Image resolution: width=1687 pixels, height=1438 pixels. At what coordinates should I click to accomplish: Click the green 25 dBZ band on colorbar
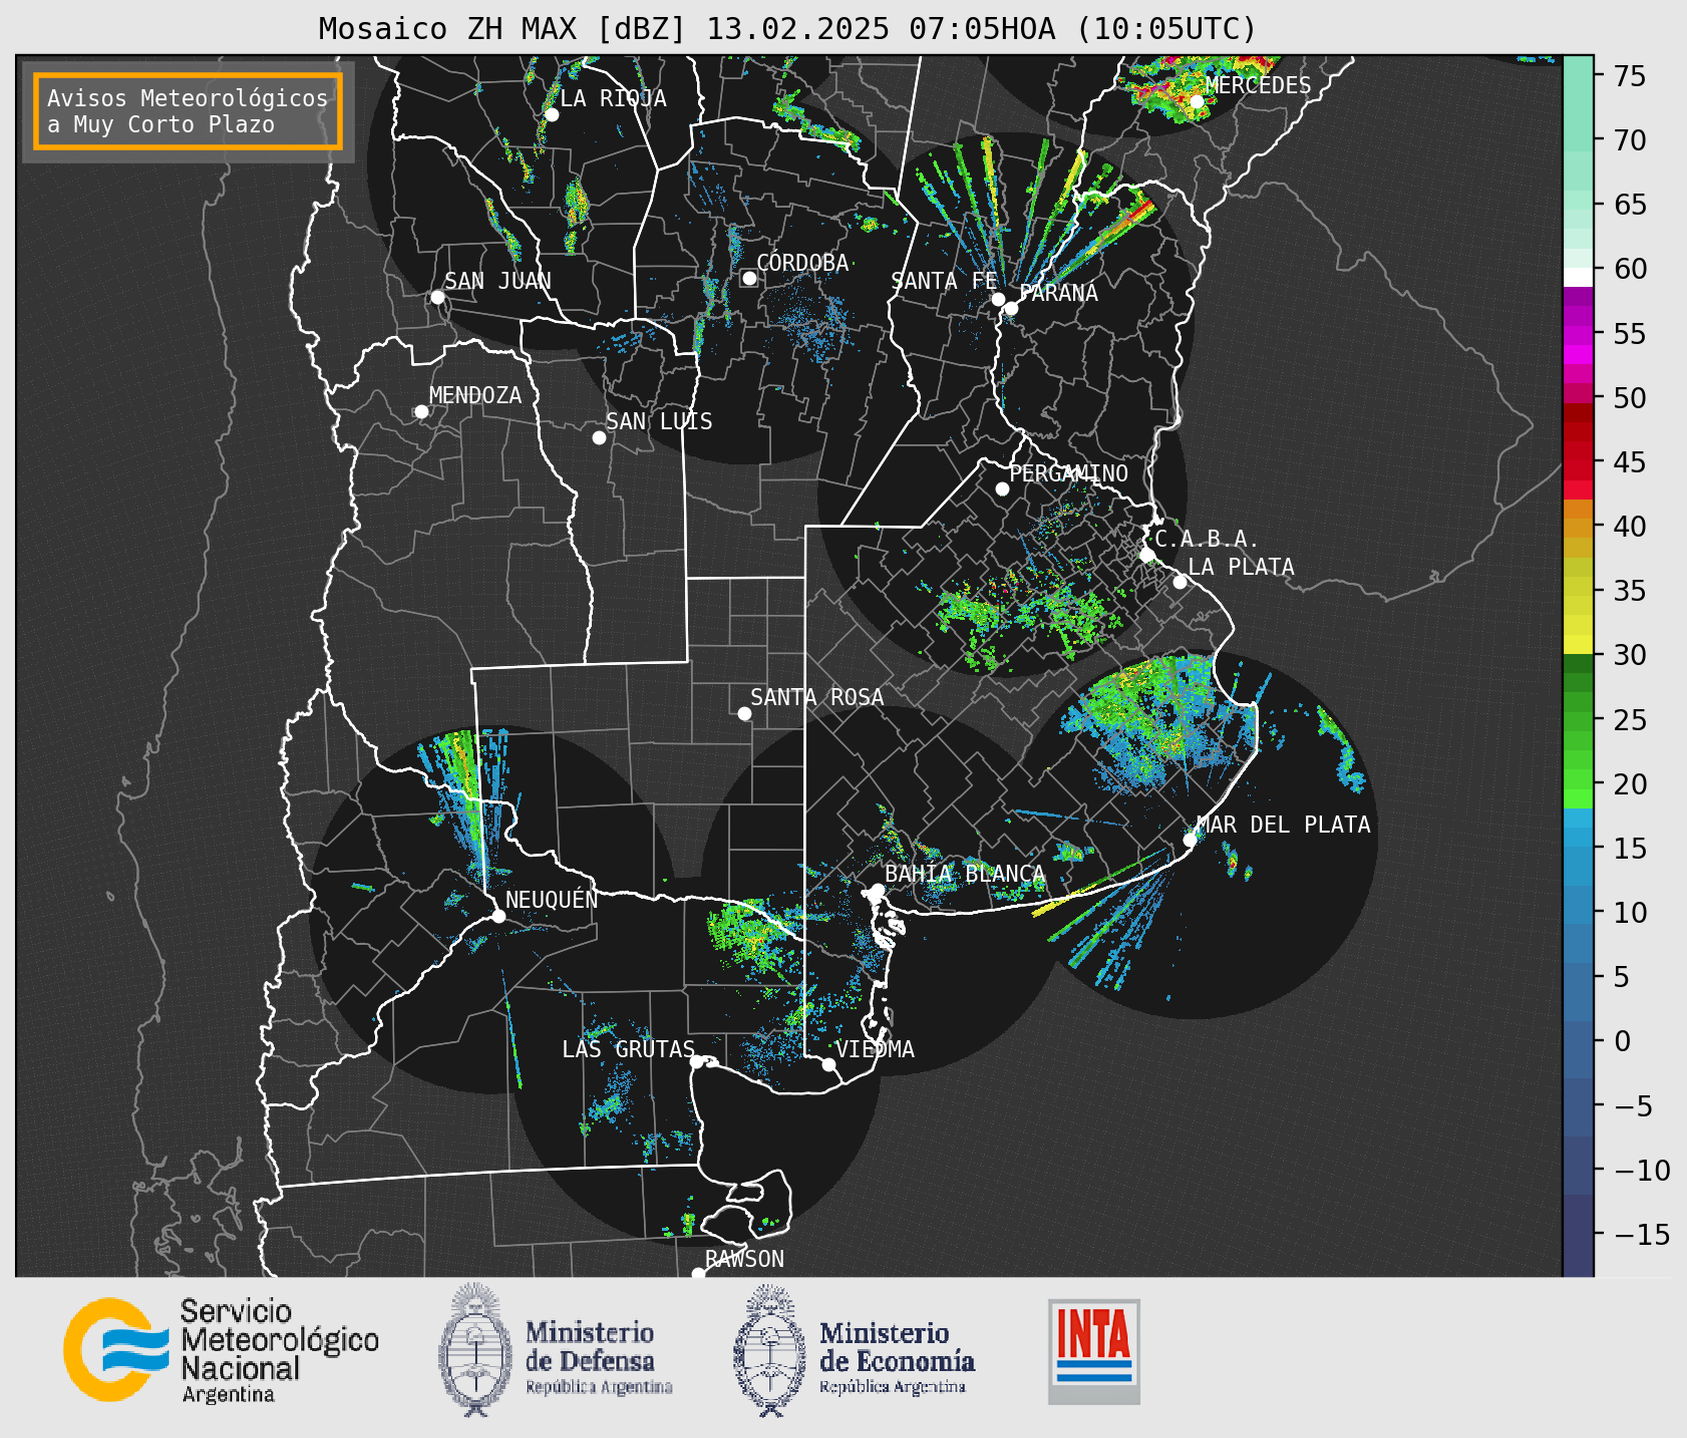click(1578, 720)
